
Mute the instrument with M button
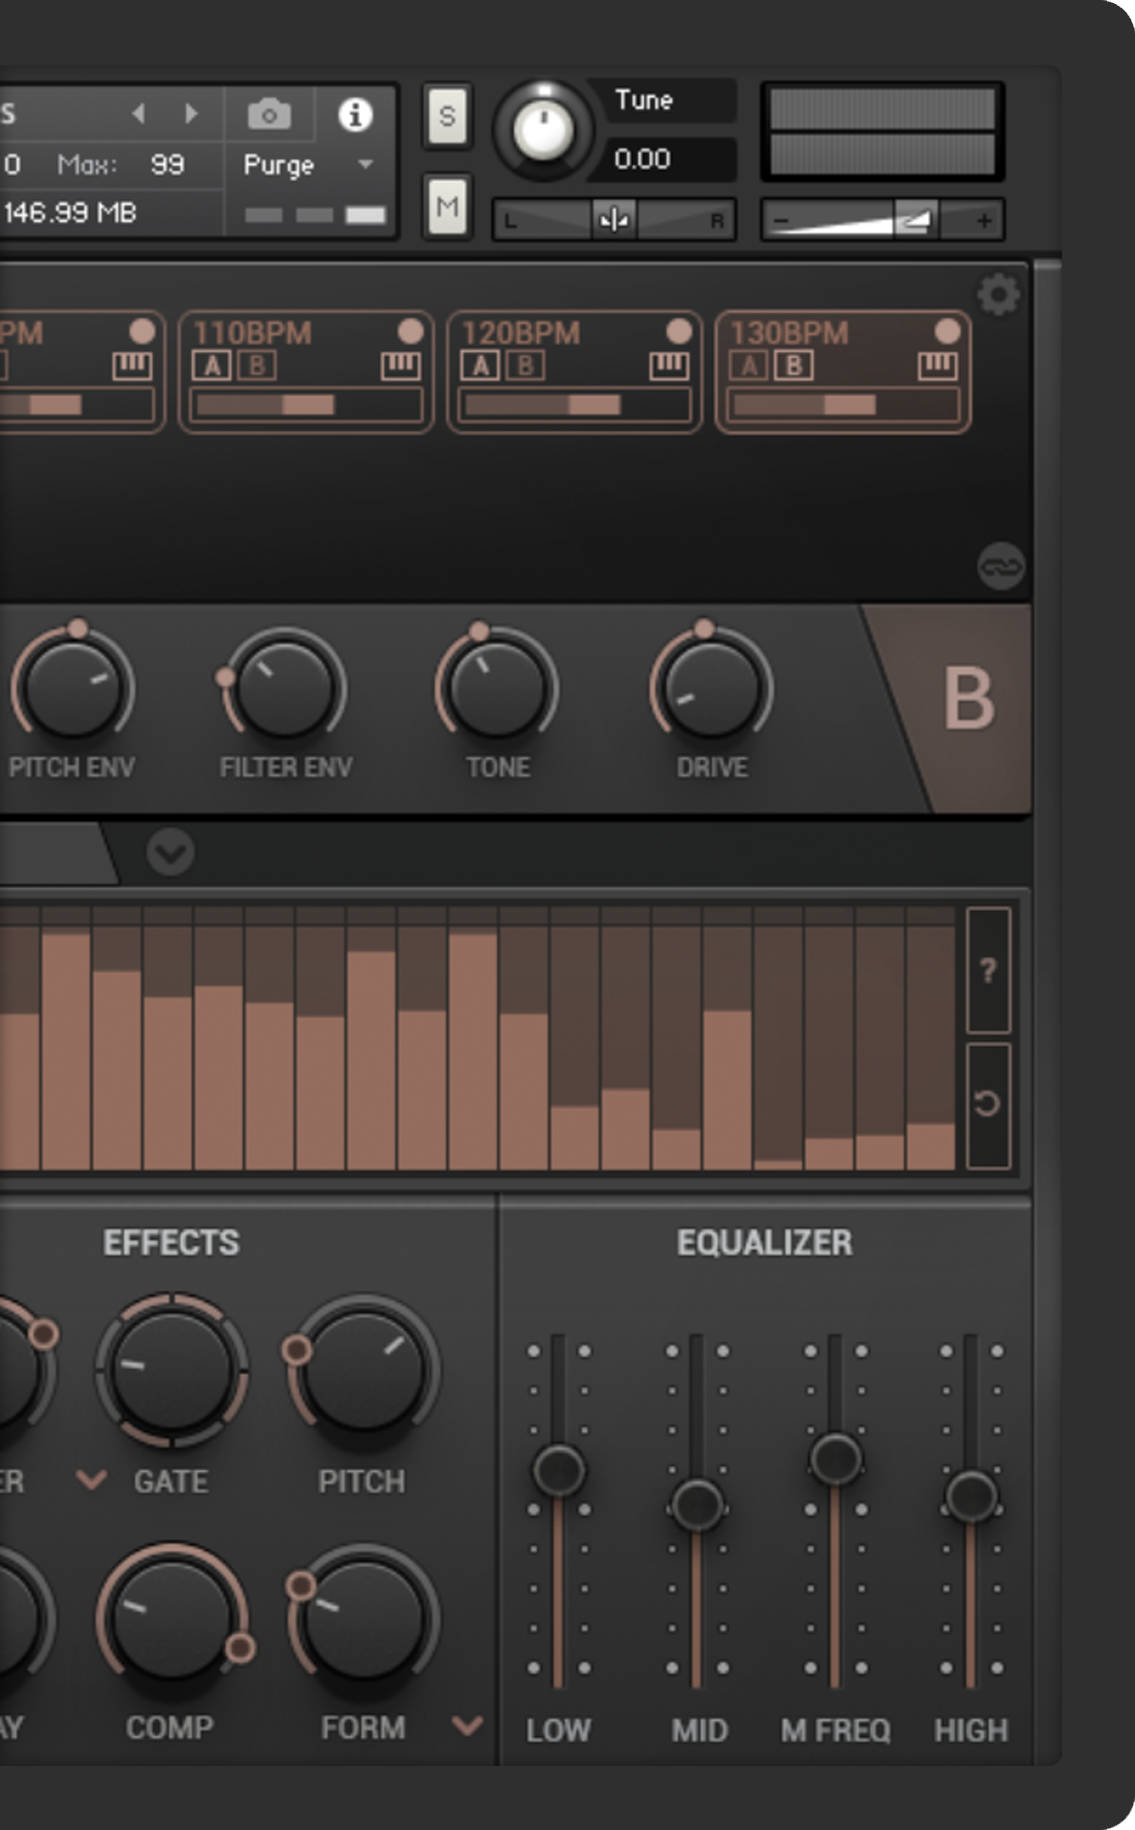tap(447, 207)
